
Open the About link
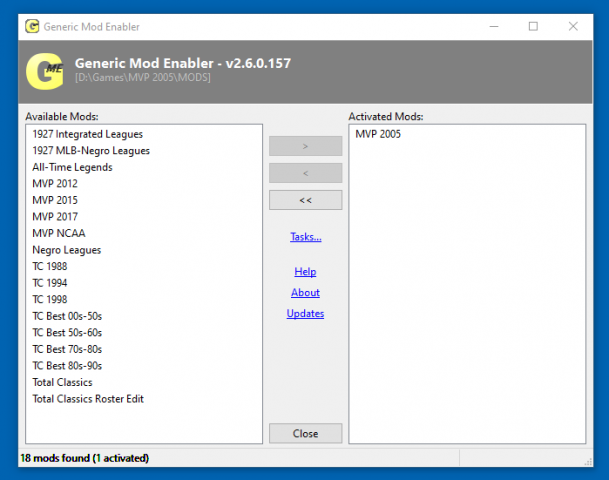coord(305,292)
